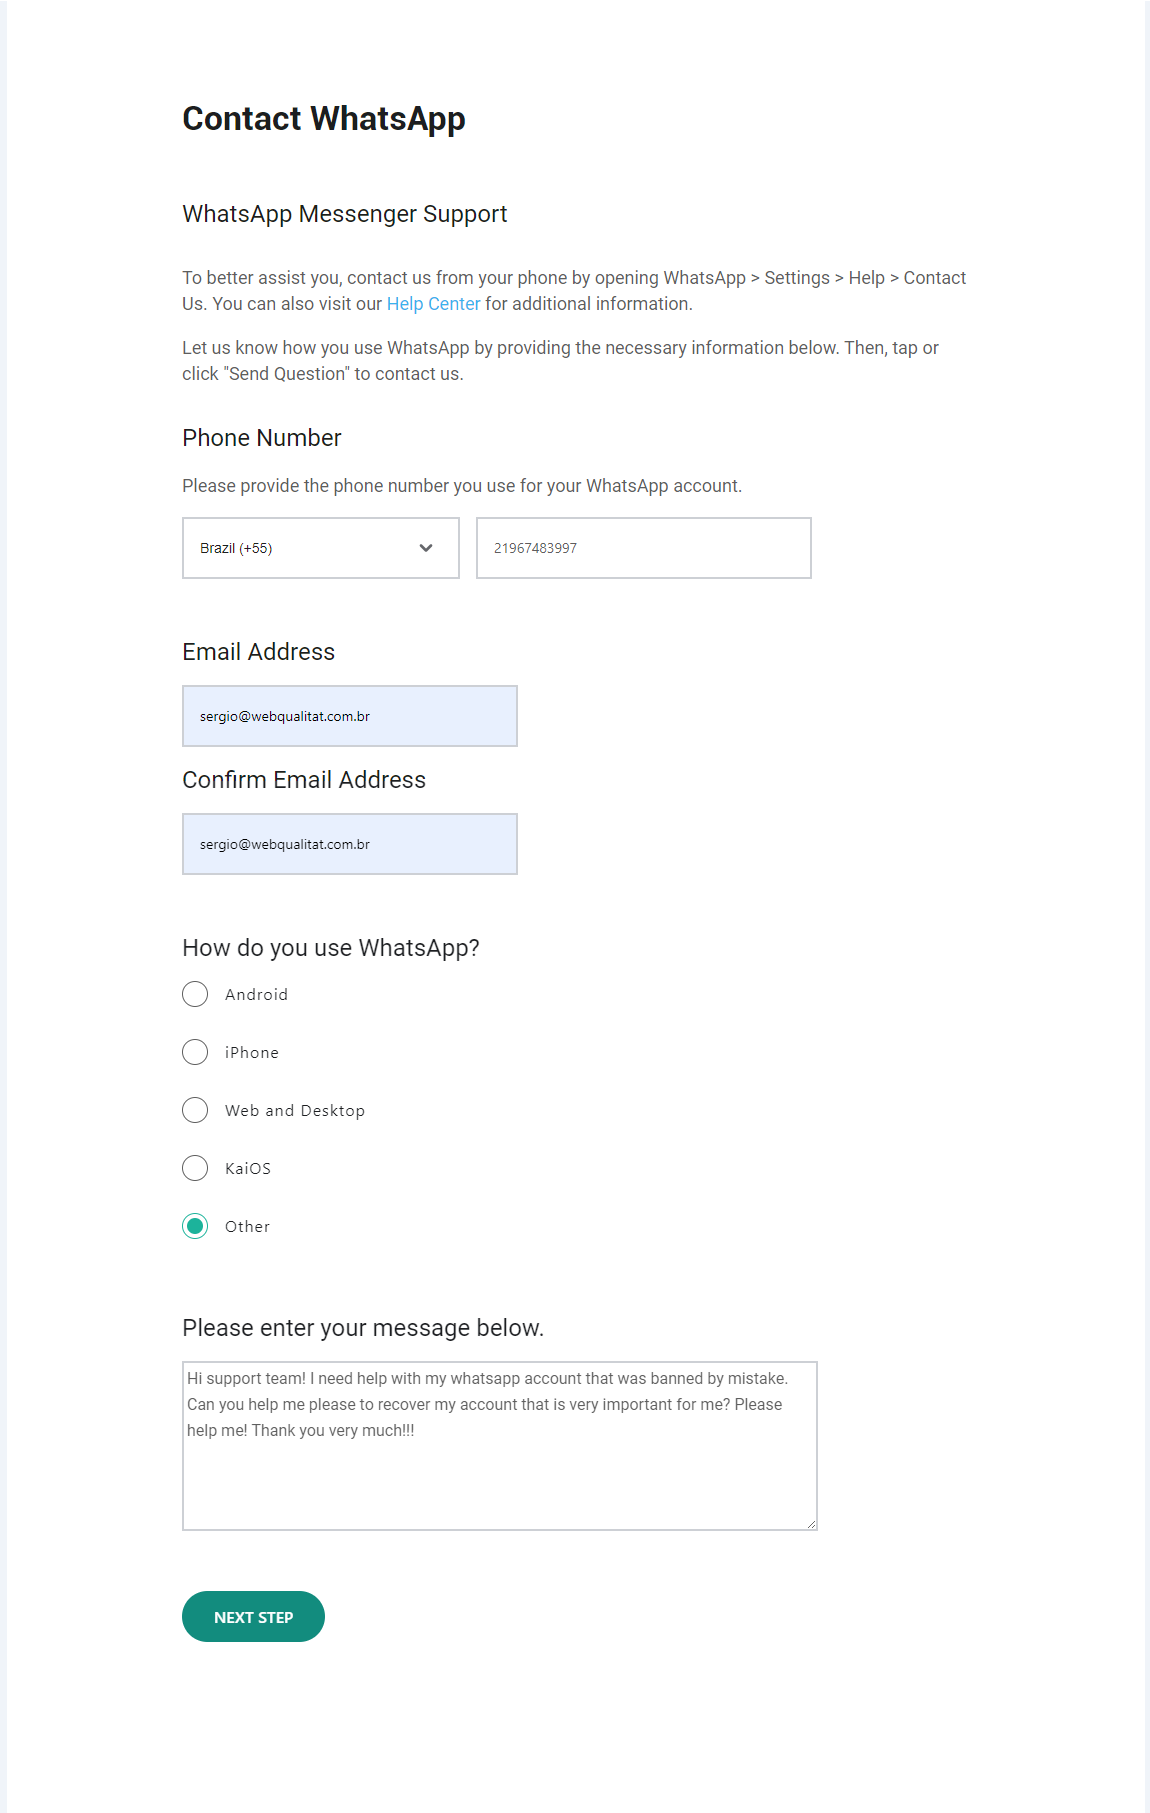
Task: Open the Brazil (+55) country code dropdown
Action: pos(320,548)
